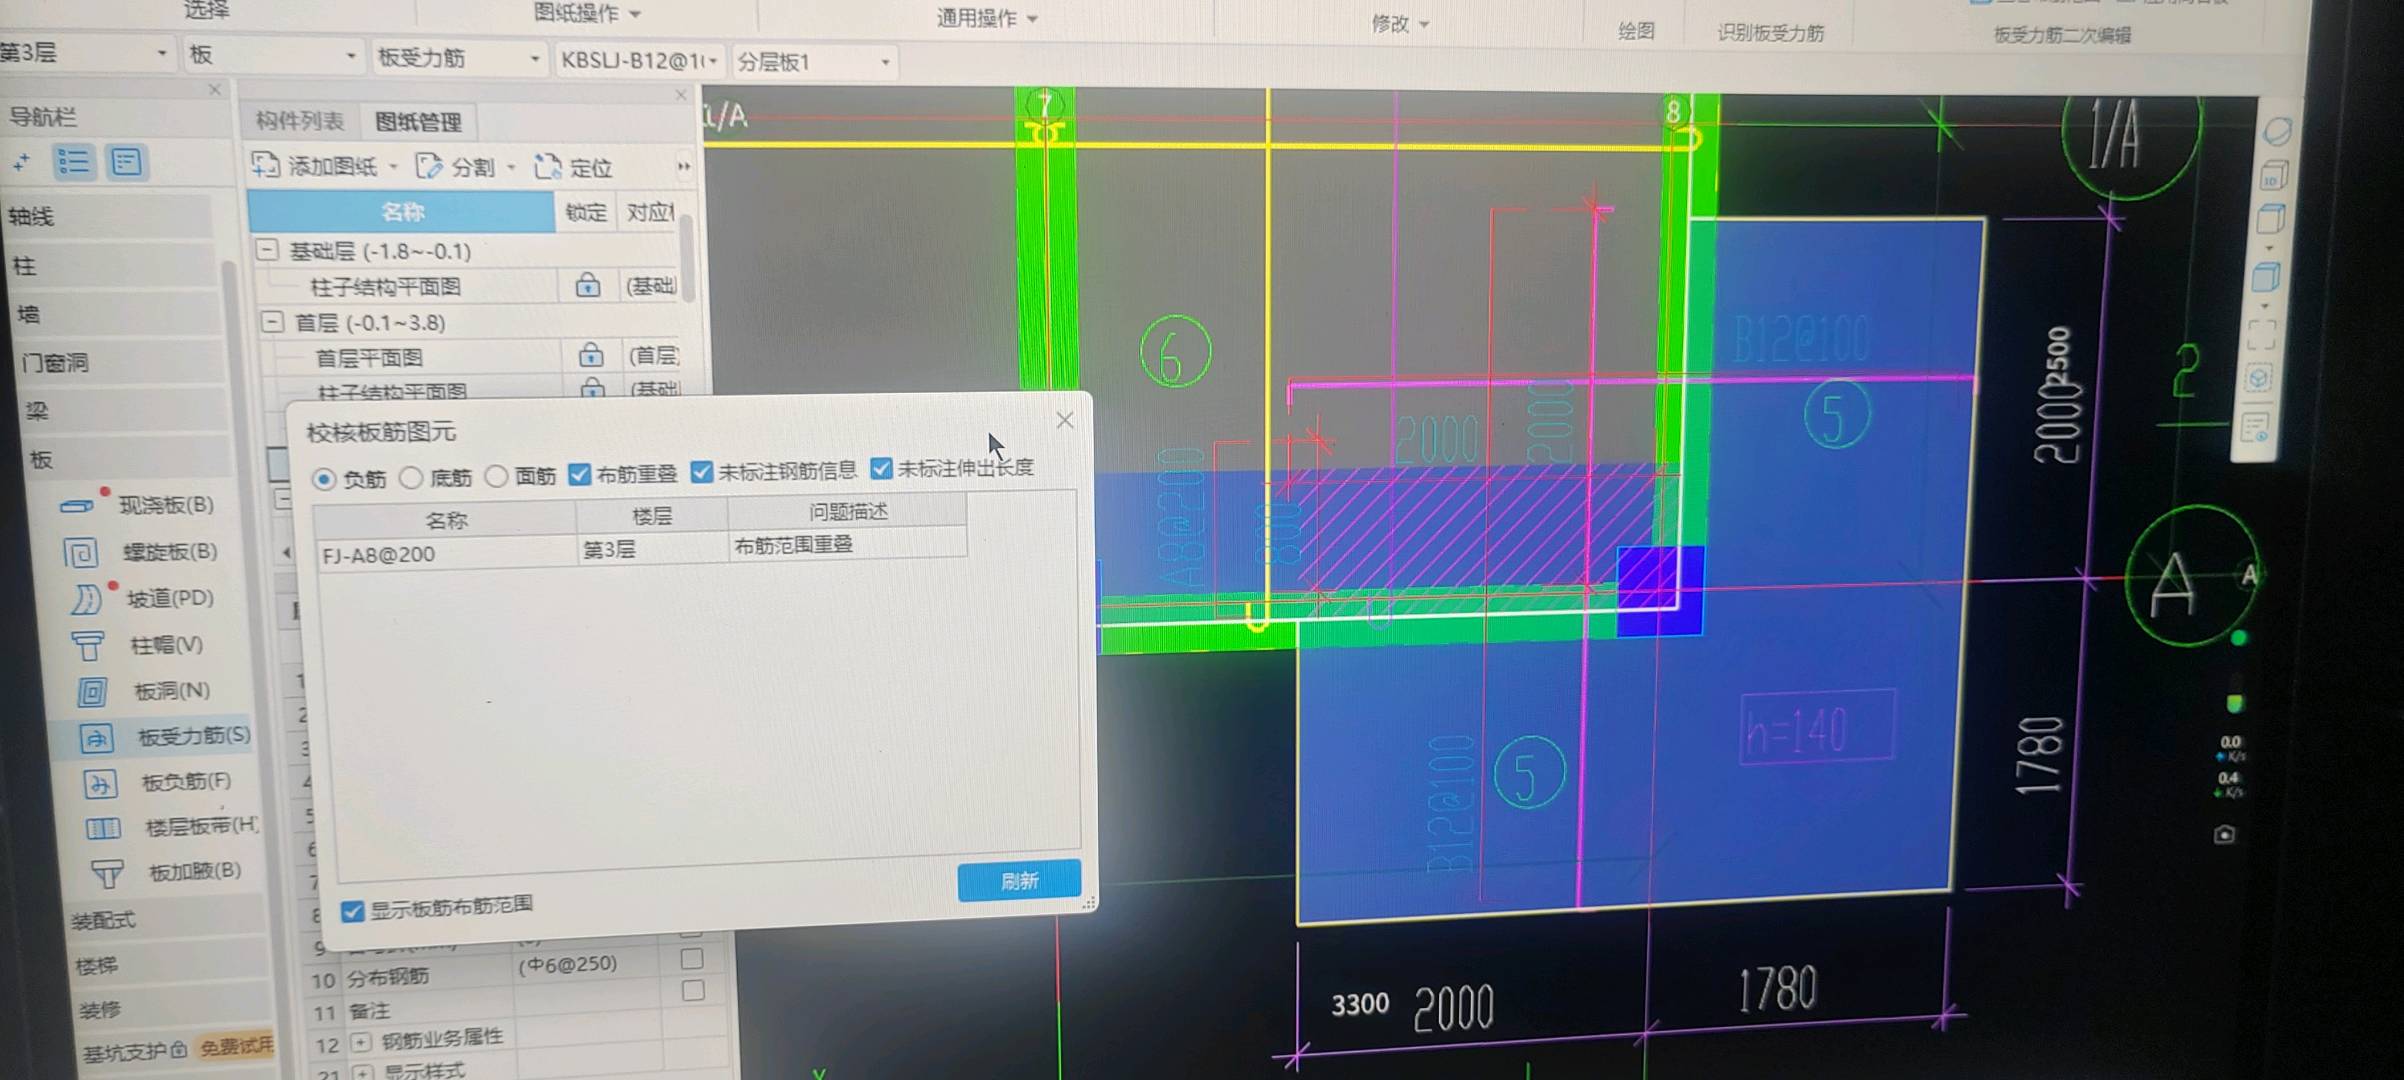Image resolution: width=2404 pixels, height=1080 pixels.
Task: Click the 问题描述 column header
Action: pos(847,511)
